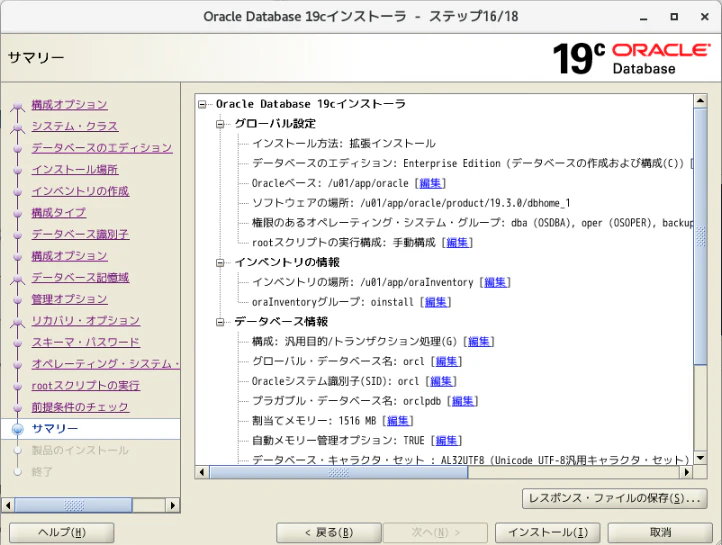Edit インベントリの場所 link
This screenshot has width=722, height=545.
[495, 282]
